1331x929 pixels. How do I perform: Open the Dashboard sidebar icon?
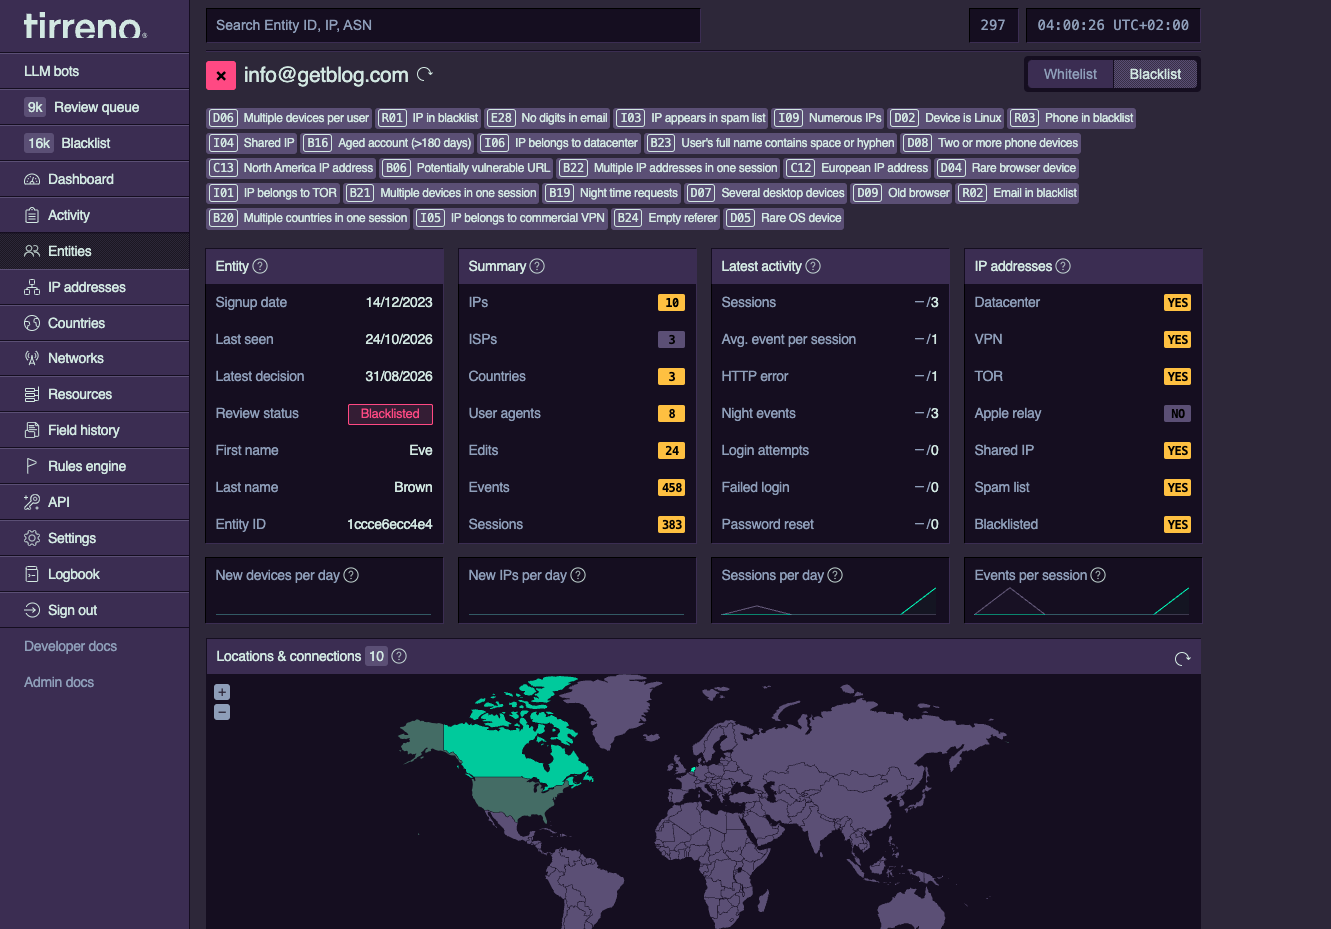tap(32, 179)
